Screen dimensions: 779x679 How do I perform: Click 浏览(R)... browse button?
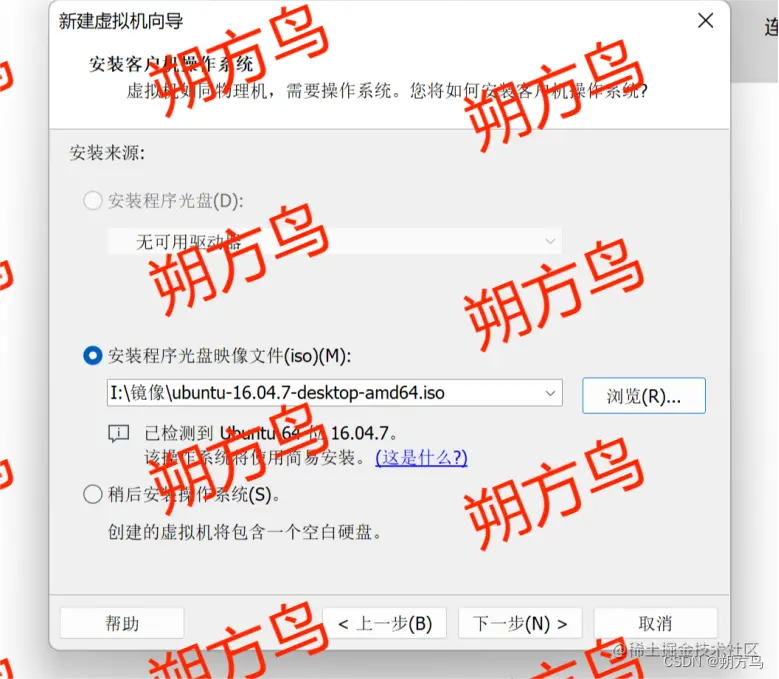pyautogui.click(x=644, y=395)
